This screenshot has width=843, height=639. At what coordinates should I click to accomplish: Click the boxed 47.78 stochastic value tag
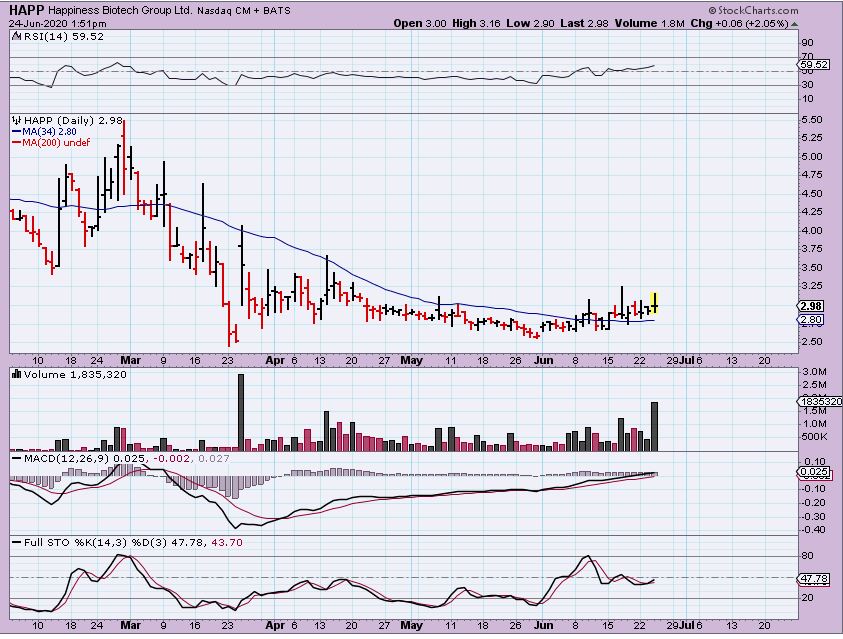click(813, 579)
